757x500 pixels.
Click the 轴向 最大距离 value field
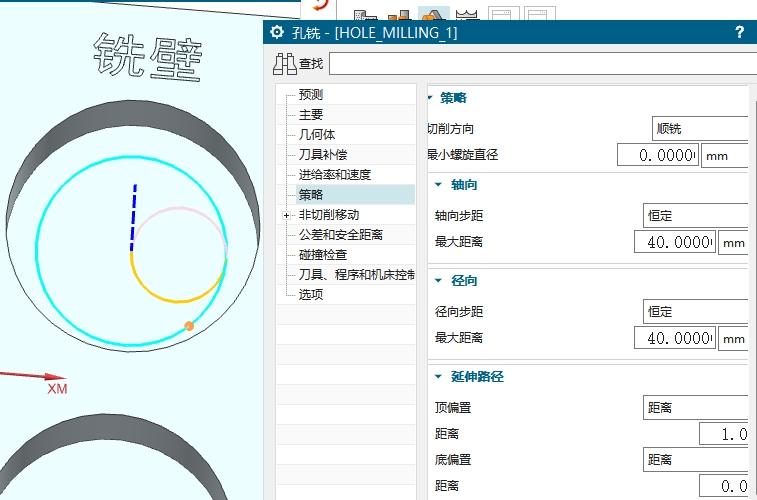tap(674, 241)
